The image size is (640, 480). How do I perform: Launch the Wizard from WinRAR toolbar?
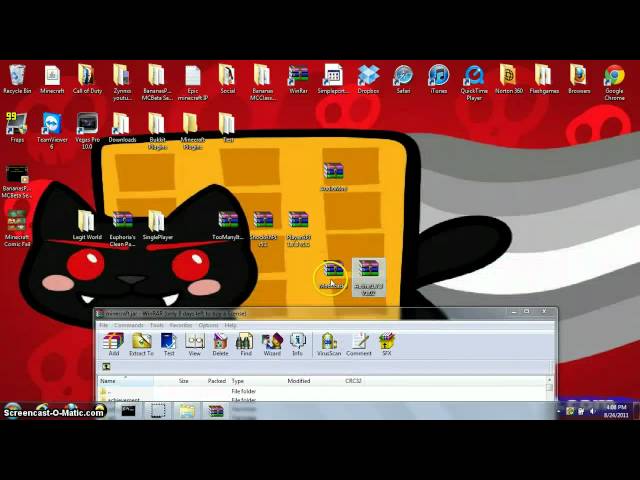click(x=272, y=344)
